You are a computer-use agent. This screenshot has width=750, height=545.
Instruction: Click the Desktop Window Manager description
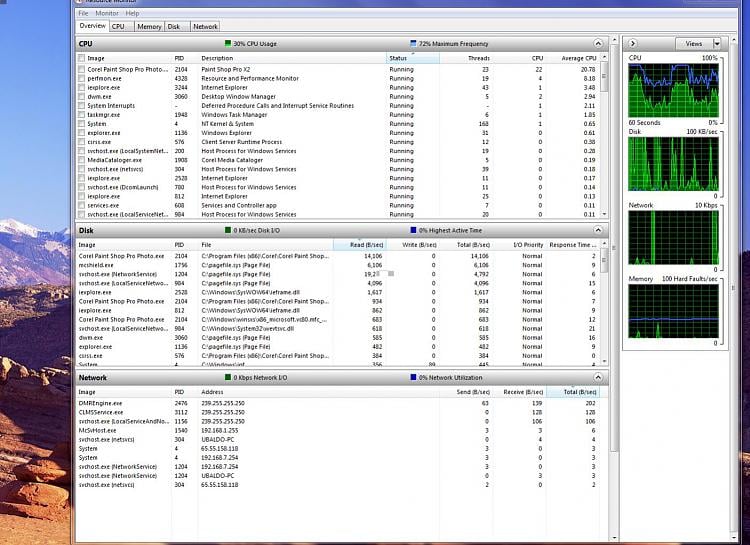[238, 97]
